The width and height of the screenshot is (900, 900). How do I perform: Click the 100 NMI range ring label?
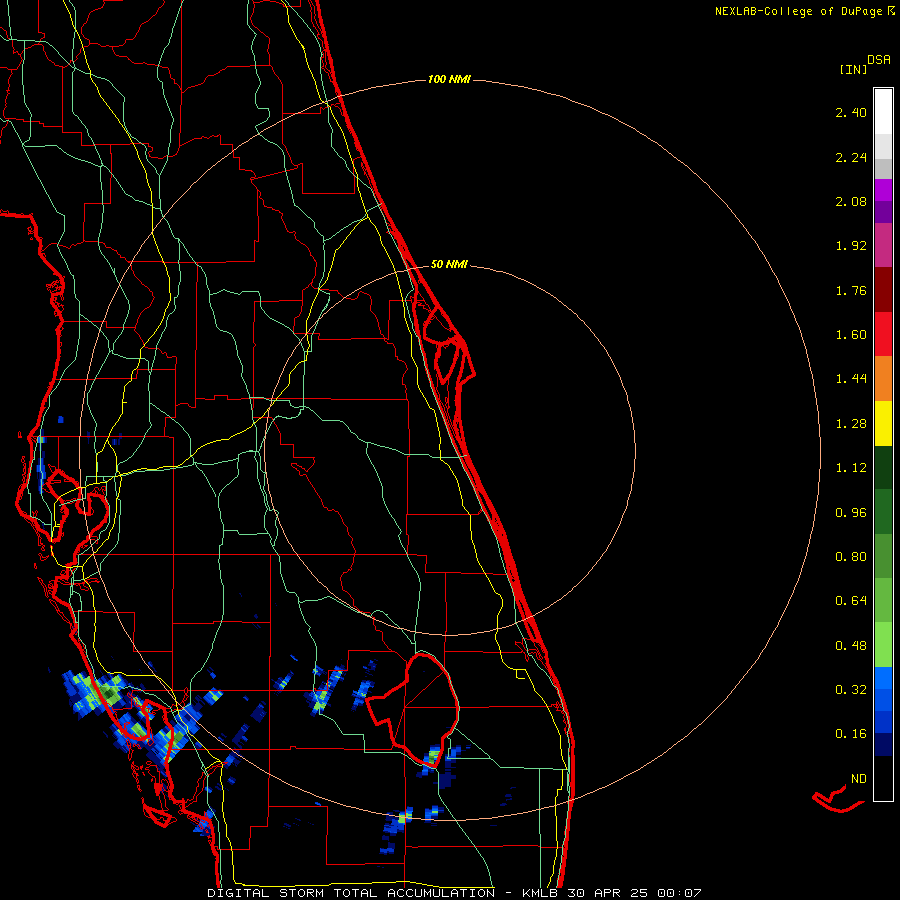point(449,79)
